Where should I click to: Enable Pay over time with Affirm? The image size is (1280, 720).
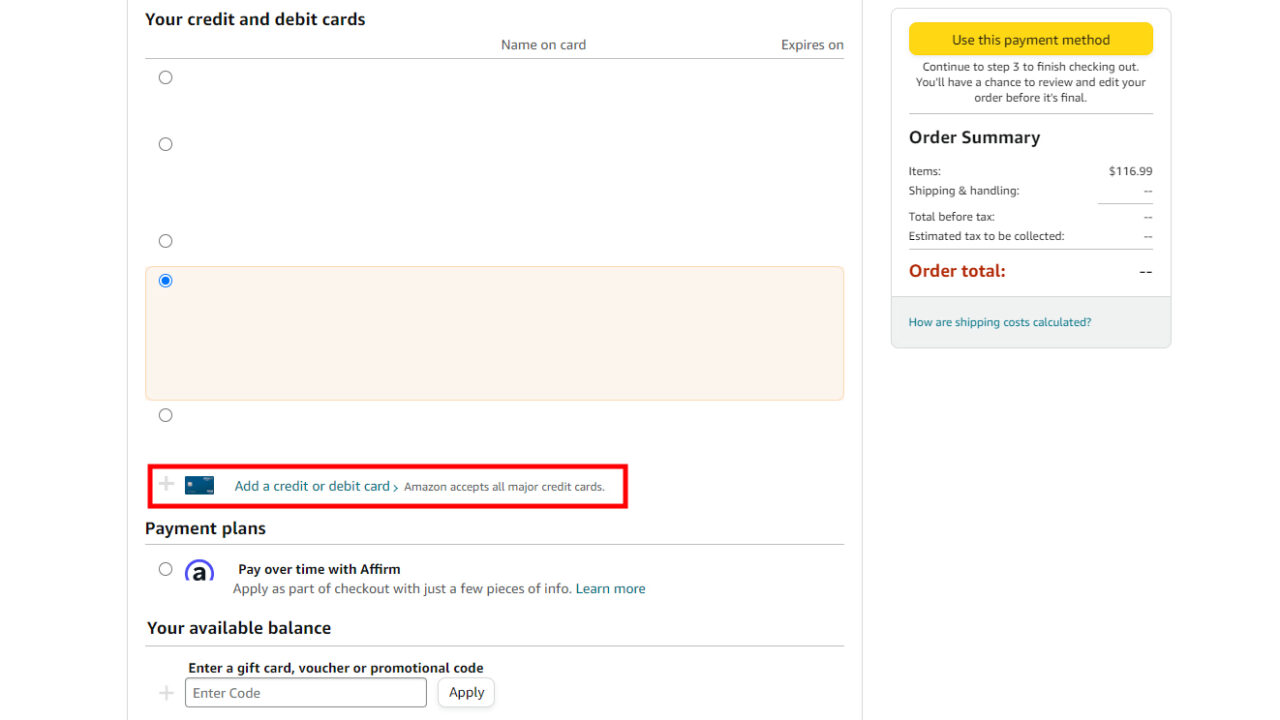(x=165, y=568)
